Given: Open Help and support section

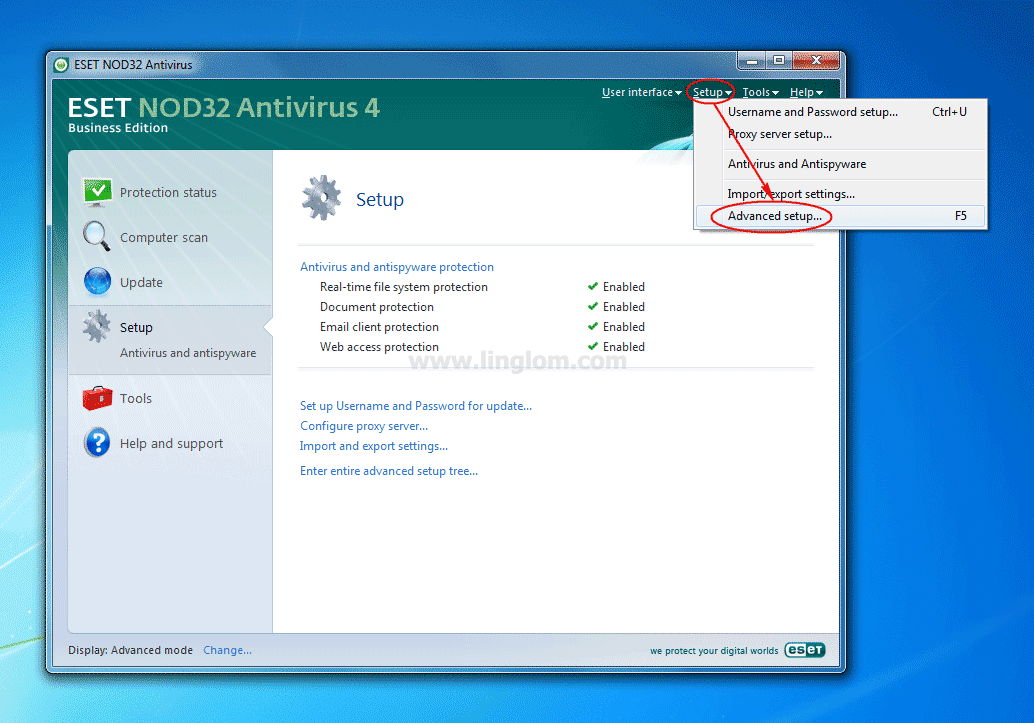Looking at the screenshot, I should tap(171, 443).
